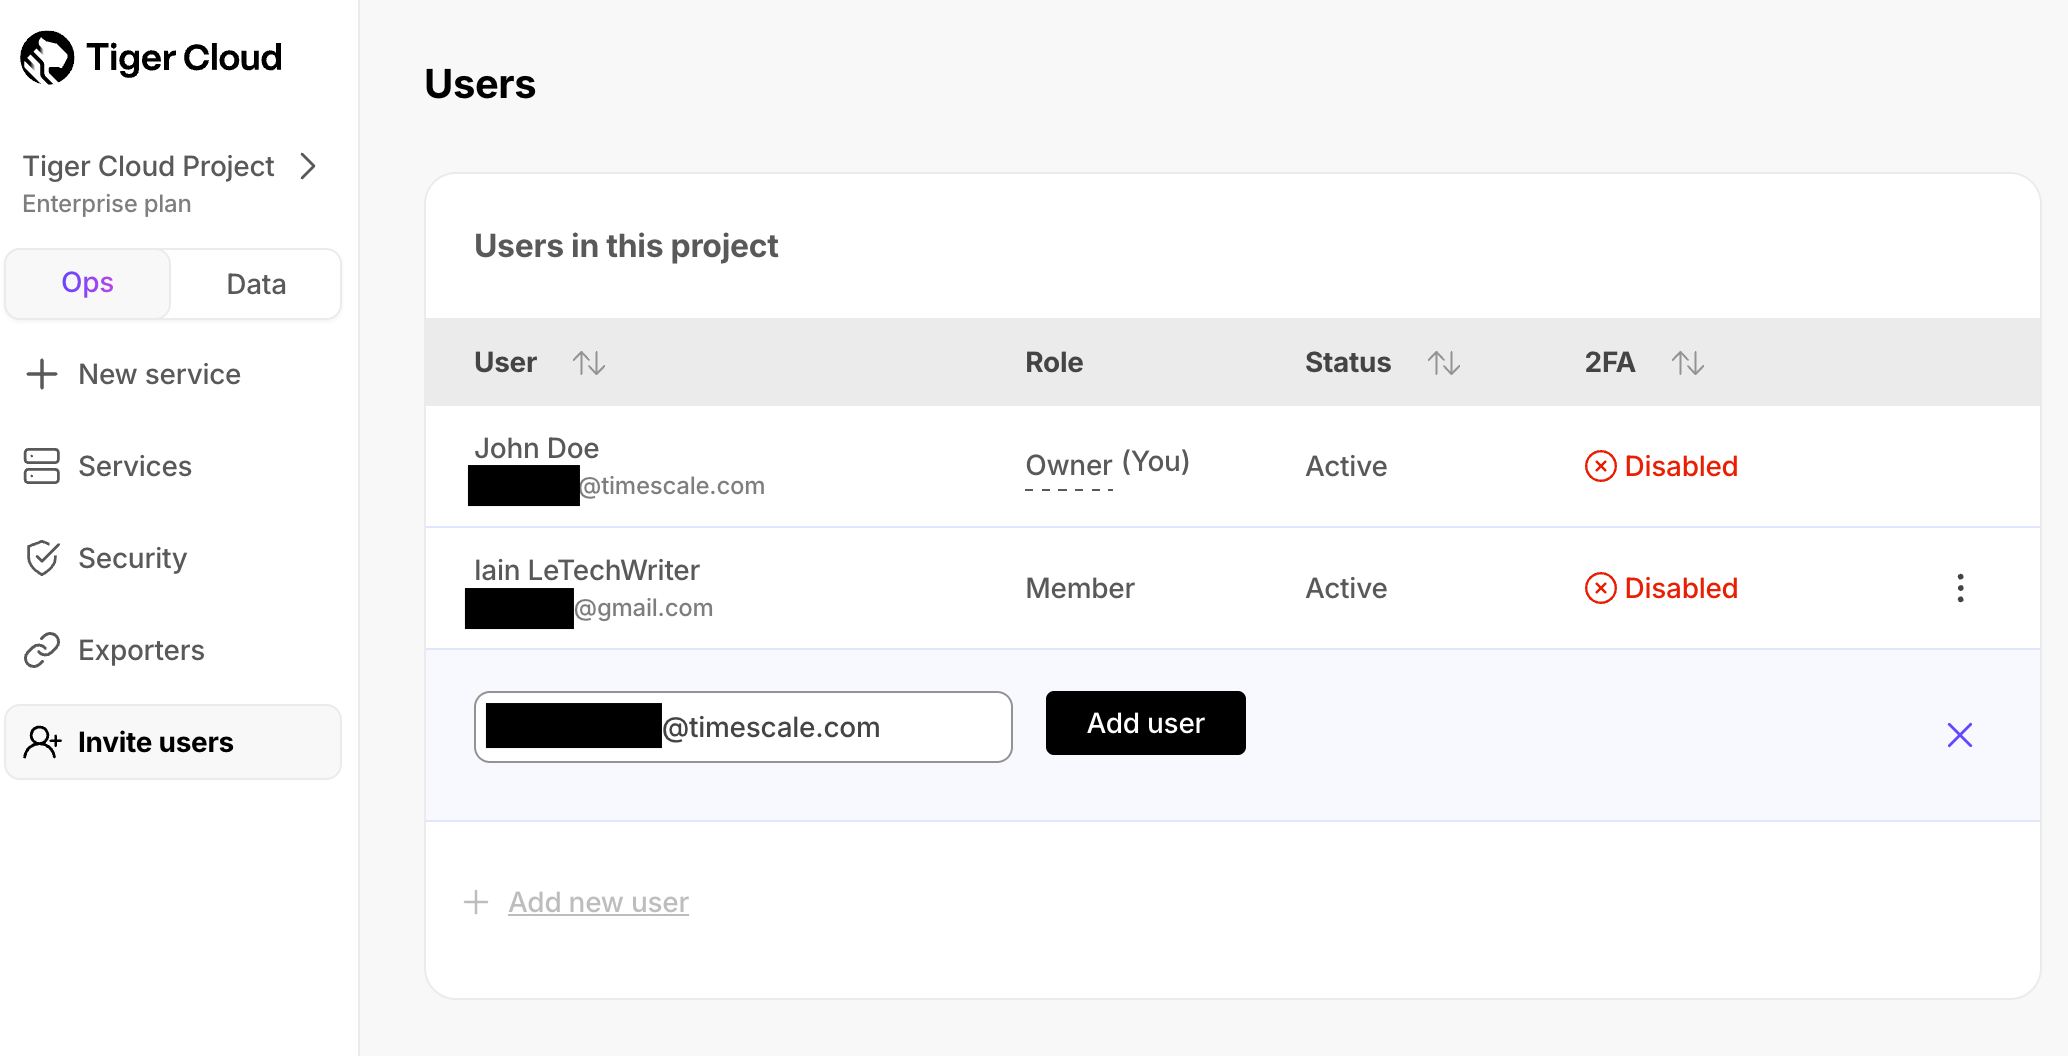Screen dimensions: 2068x1056
Task: Open the three-dot menu for Iain LeTechWriter
Action: pyautogui.click(x=1960, y=588)
